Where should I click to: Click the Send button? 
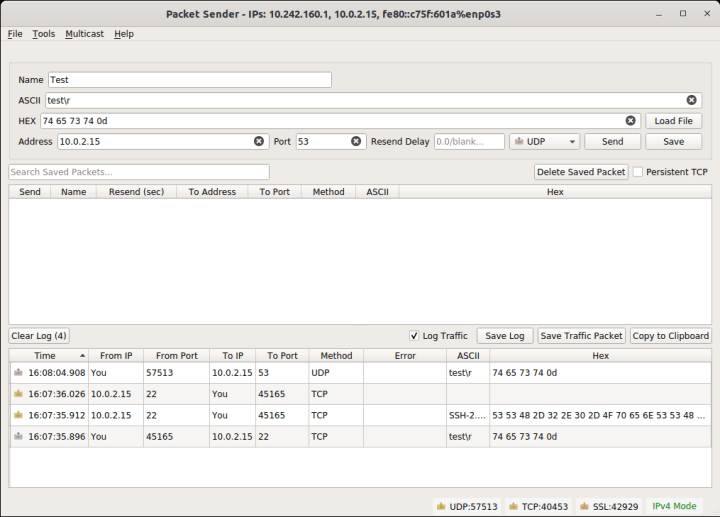613,141
